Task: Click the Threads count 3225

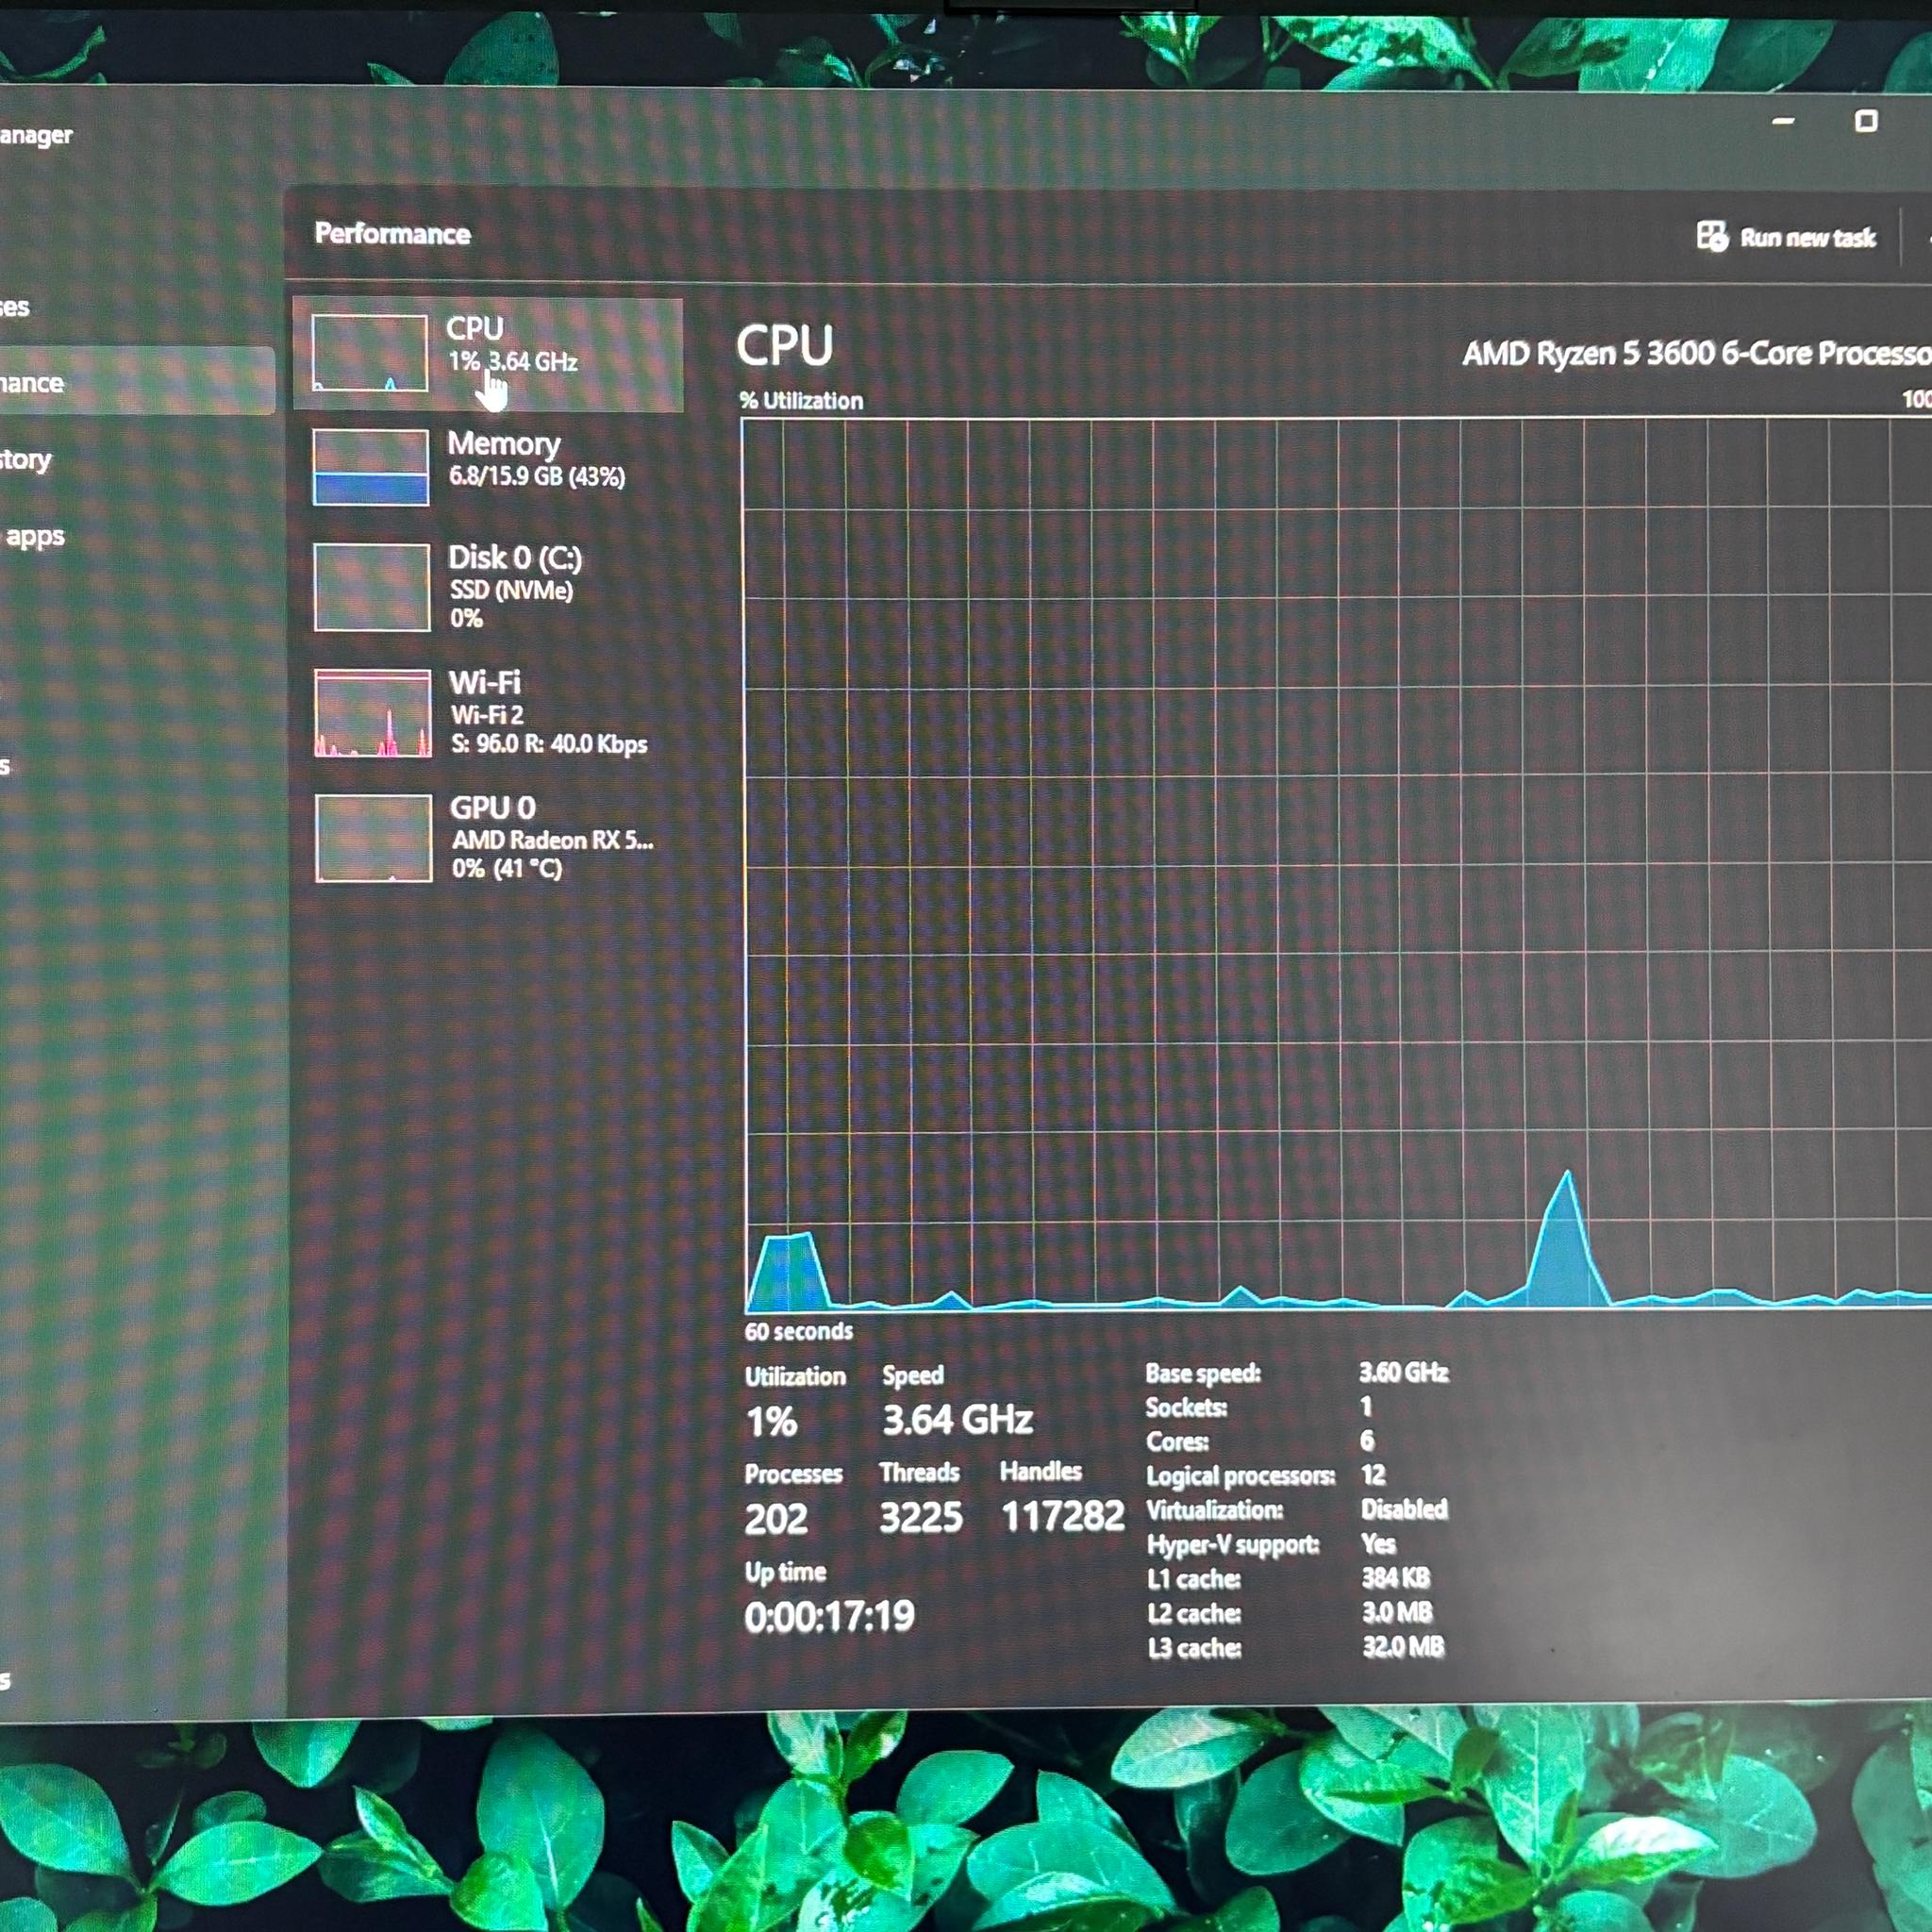Action: click(x=921, y=1517)
